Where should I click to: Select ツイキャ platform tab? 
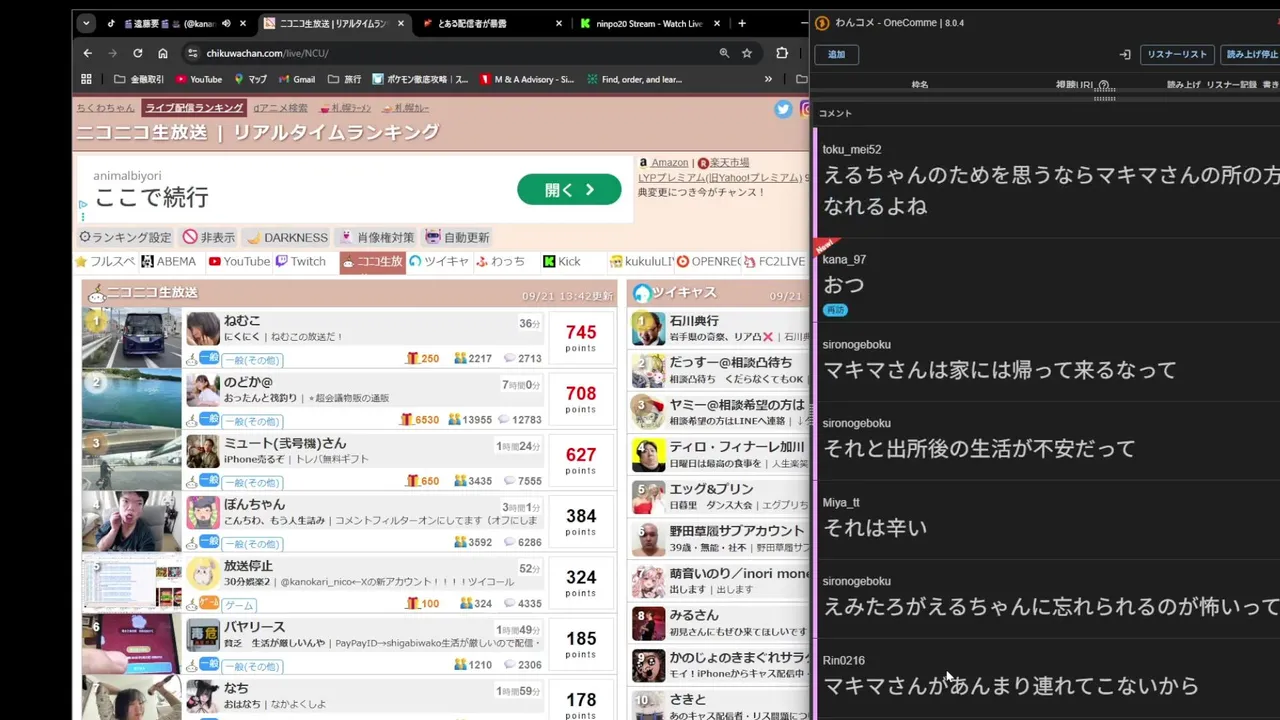tap(438, 261)
